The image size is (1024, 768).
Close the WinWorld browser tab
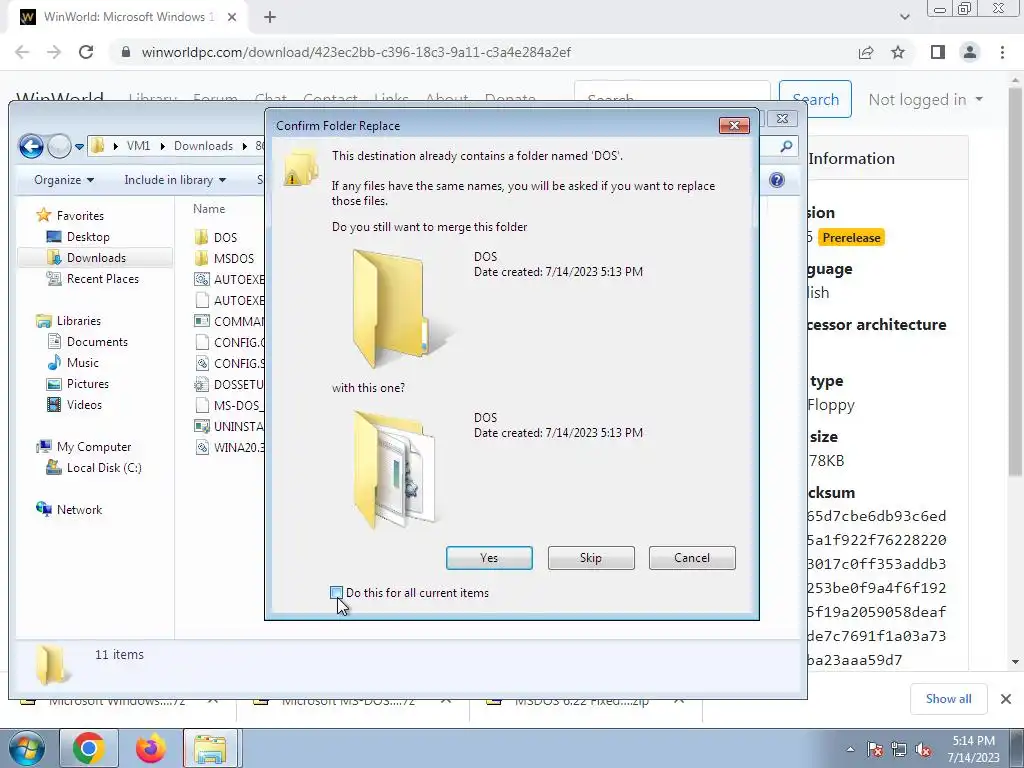[232, 17]
